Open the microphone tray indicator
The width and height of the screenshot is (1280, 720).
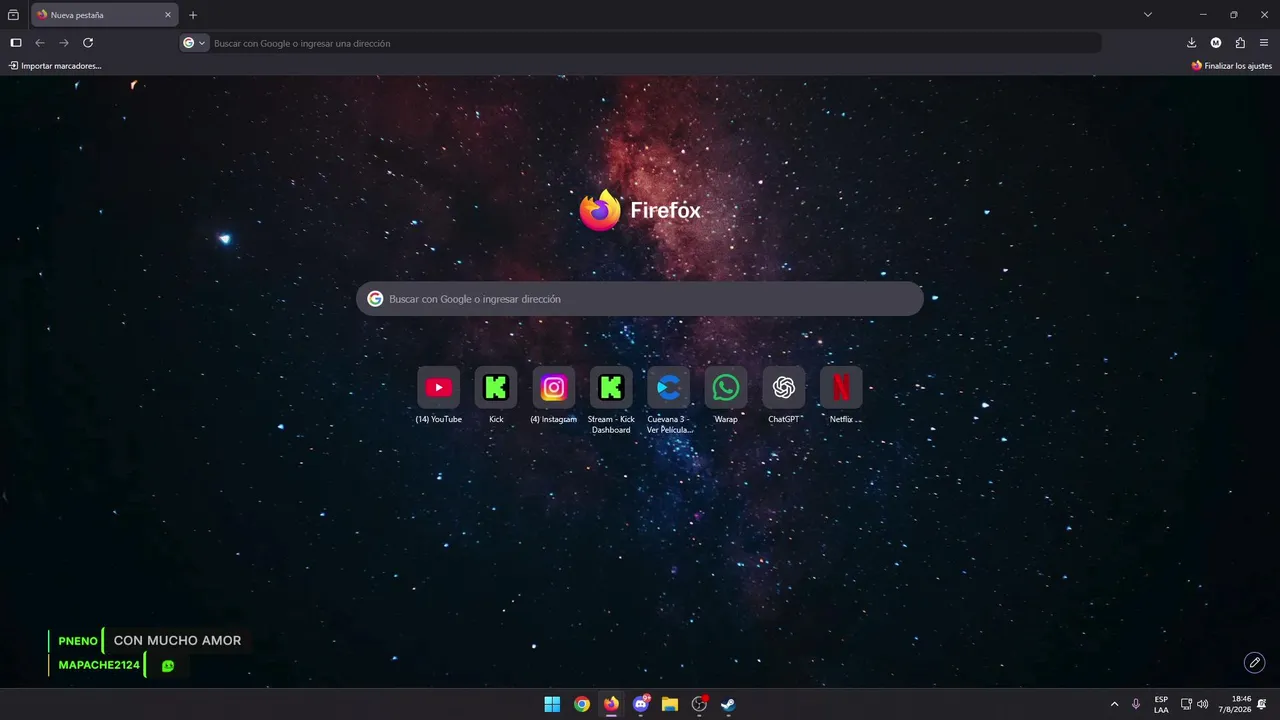(x=1136, y=704)
